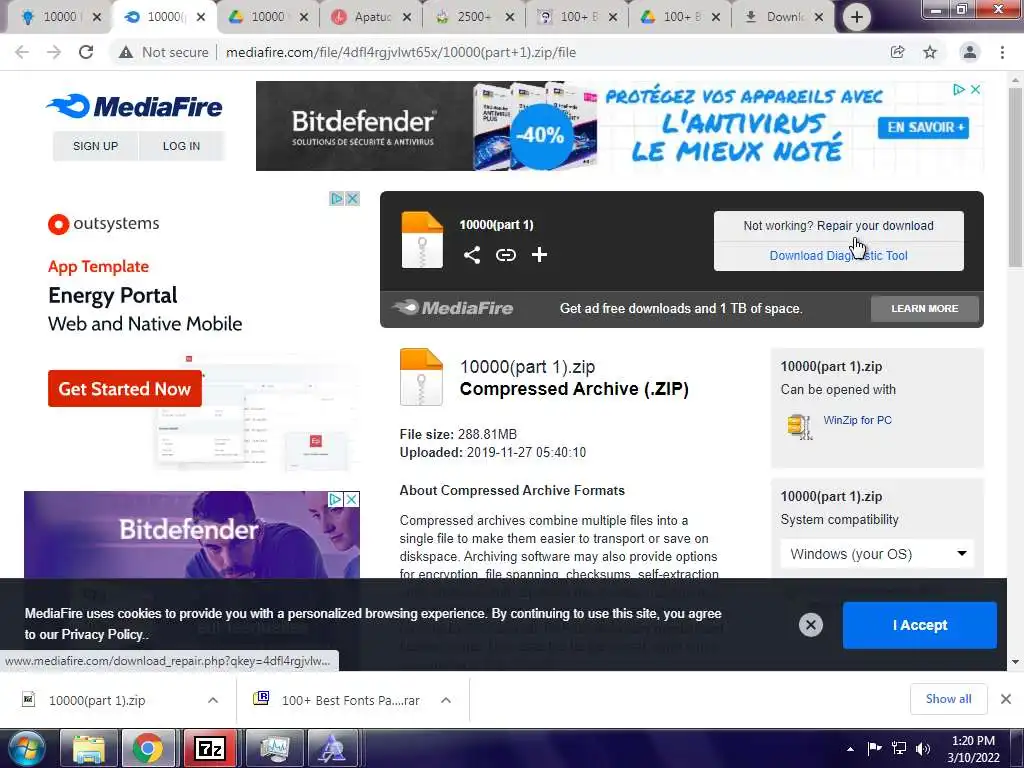Copy link using the chain icon
1024x768 pixels.
point(505,255)
